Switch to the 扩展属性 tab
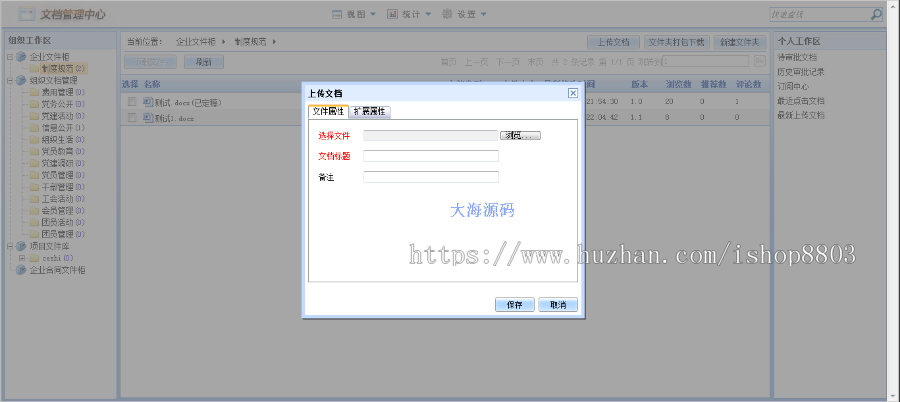 tap(370, 111)
